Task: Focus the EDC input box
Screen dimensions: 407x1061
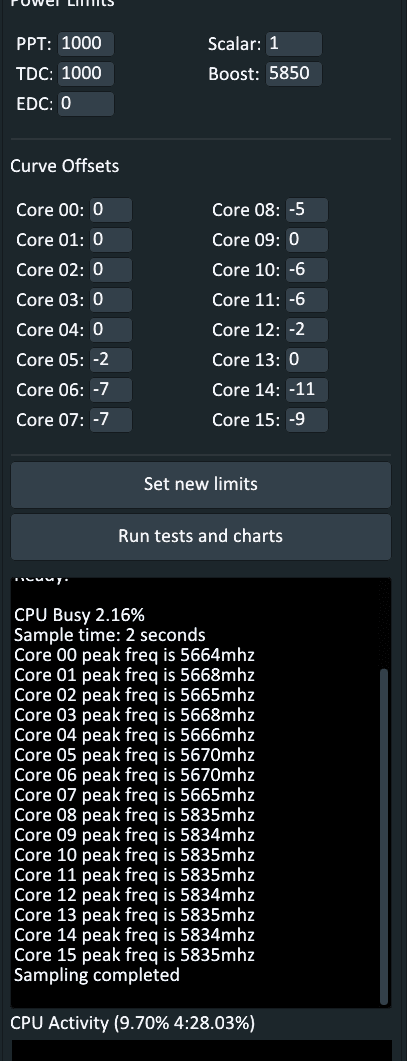Action: pos(86,104)
